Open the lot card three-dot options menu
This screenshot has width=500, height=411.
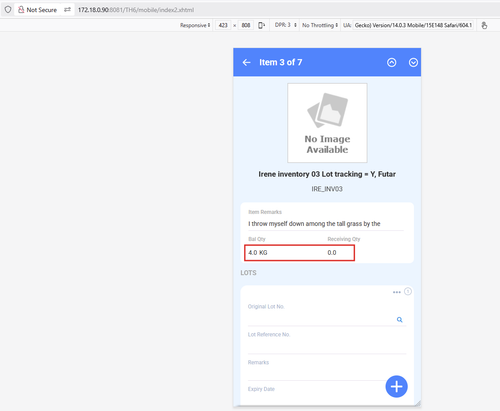click(396, 292)
